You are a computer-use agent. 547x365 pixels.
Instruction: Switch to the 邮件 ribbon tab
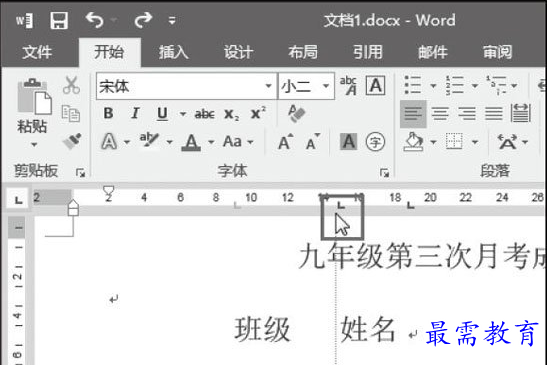433,52
